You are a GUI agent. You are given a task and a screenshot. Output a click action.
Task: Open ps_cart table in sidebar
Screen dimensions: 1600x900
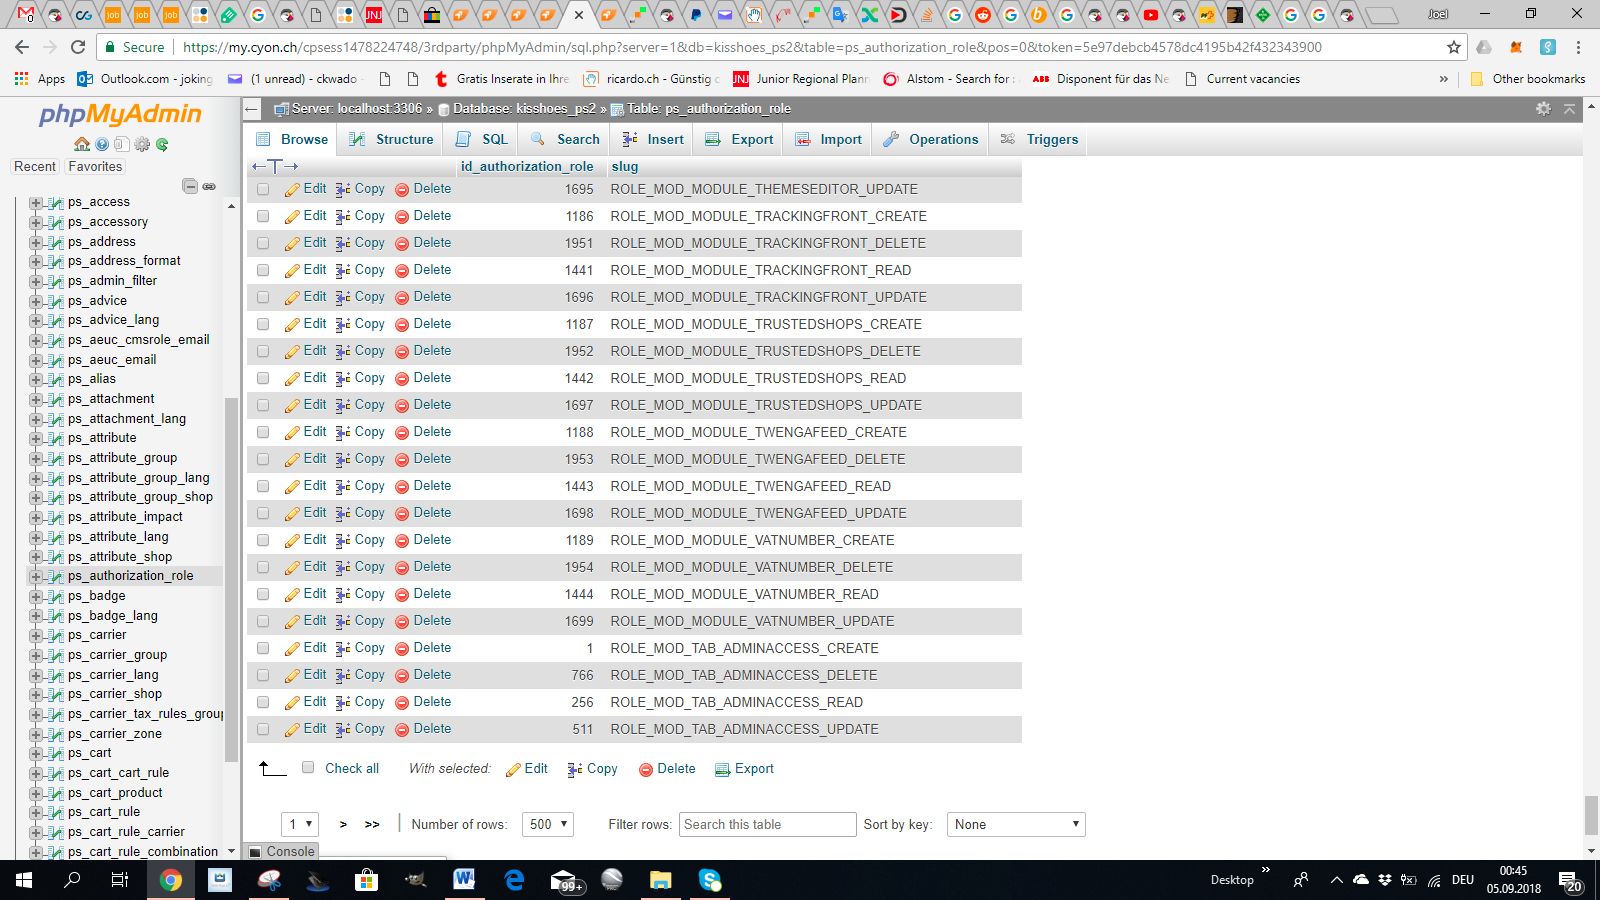pos(90,753)
